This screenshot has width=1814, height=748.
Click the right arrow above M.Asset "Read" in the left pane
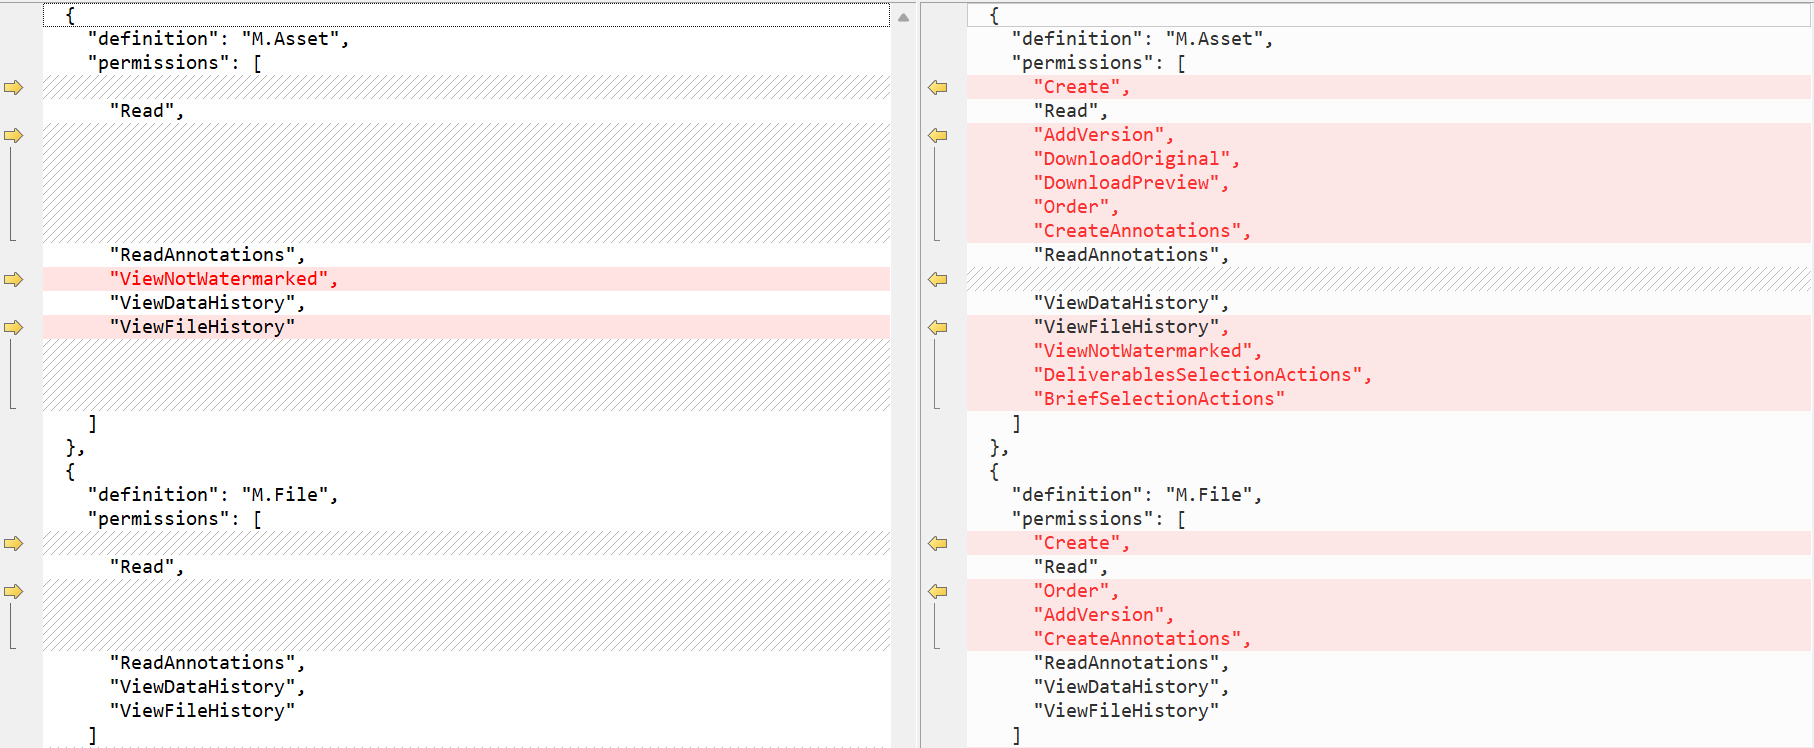tap(13, 88)
